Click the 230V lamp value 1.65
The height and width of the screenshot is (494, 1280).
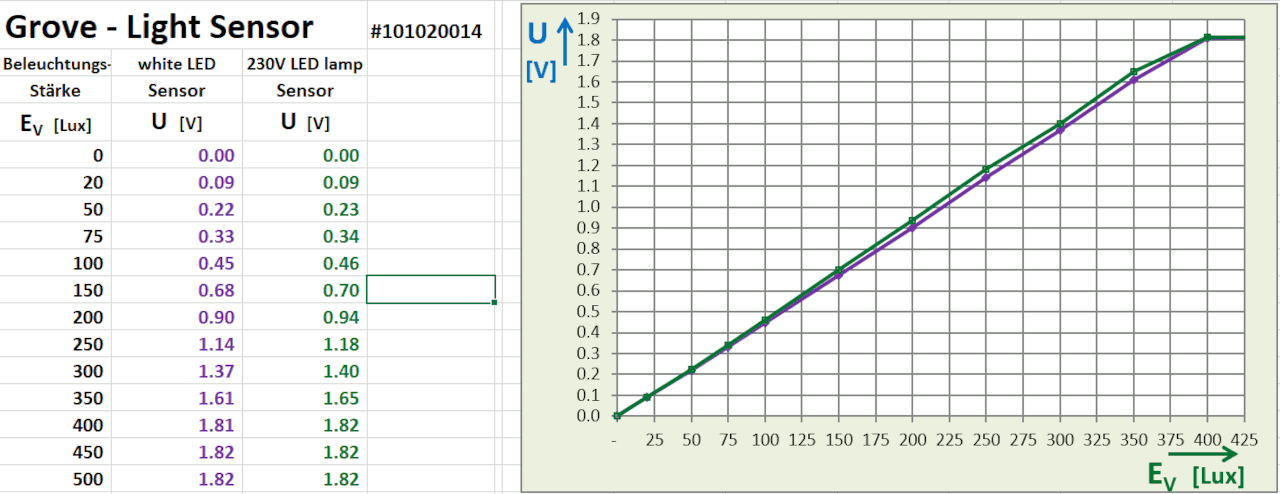[x=341, y=398]
